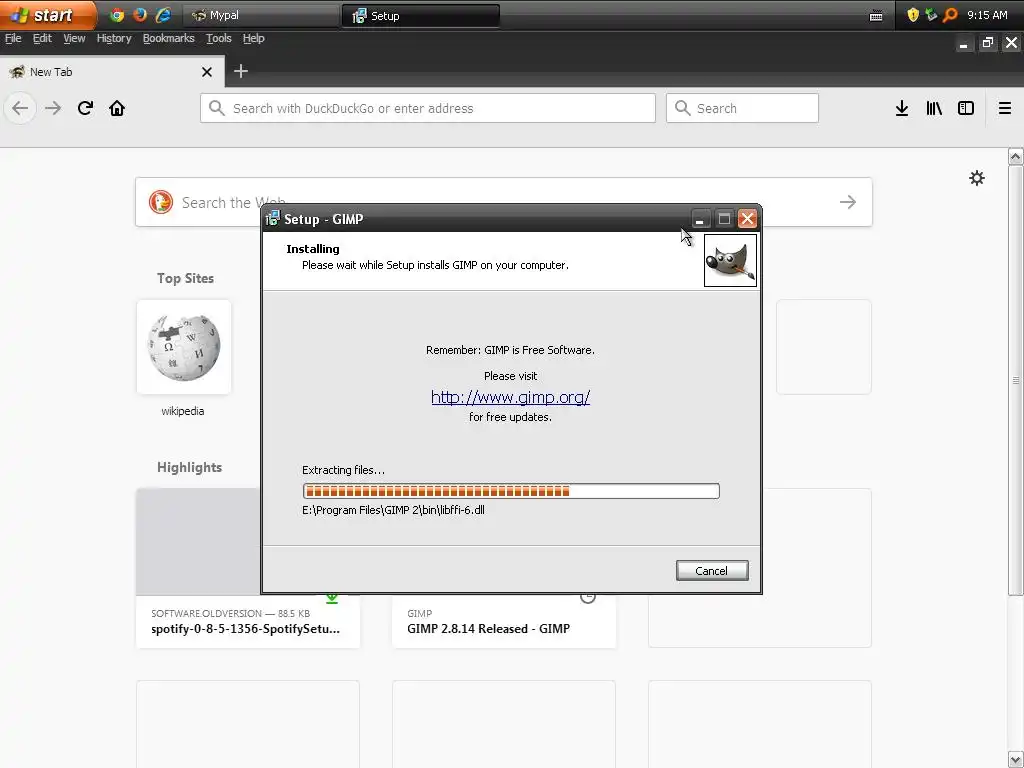Open the wikipedia top site tile
Viewport: 1024px width, 768px height.
[x=184, y=347]
